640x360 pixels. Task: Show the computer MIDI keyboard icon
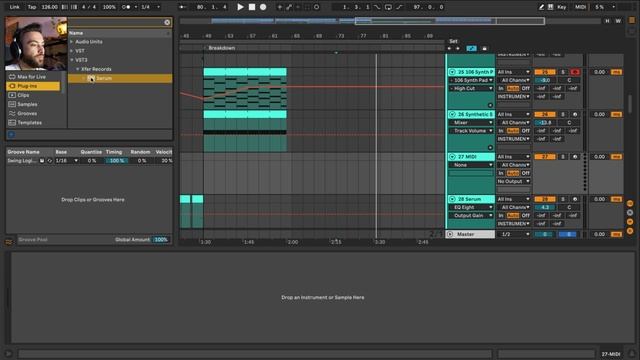pyautogui.click(x=550, y=7)
